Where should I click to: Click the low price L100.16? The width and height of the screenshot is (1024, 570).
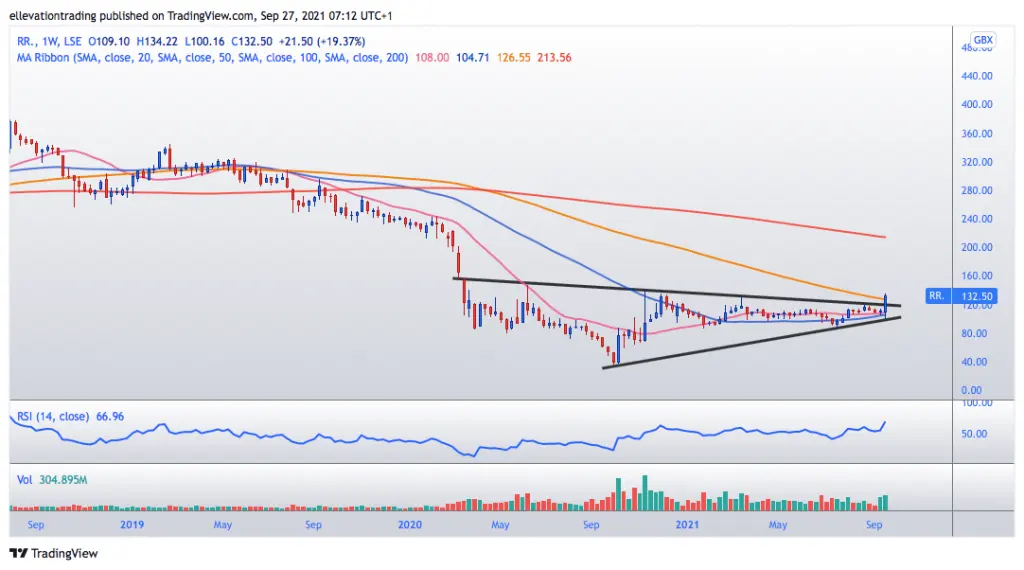point(204,41)
